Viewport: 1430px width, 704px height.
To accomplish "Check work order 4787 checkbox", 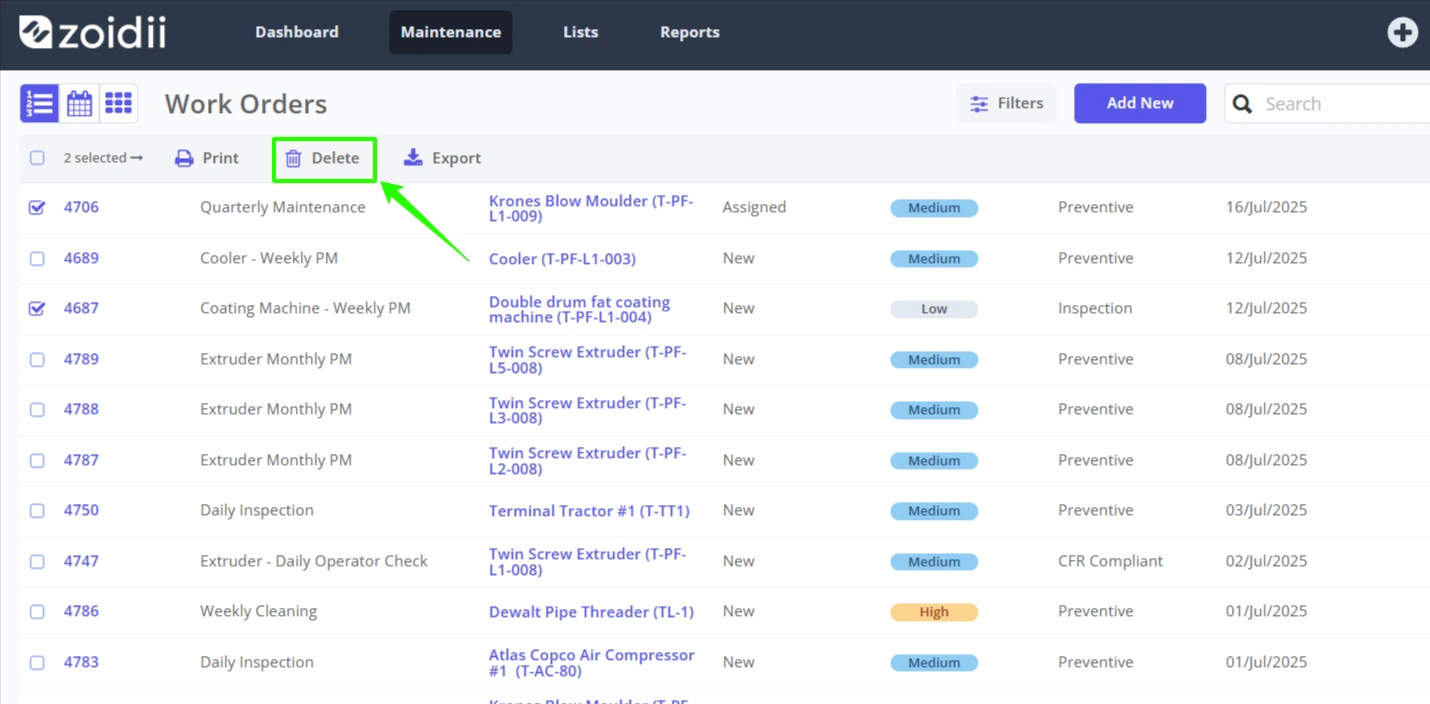I will pyautogui.click(x=37, y=460).
